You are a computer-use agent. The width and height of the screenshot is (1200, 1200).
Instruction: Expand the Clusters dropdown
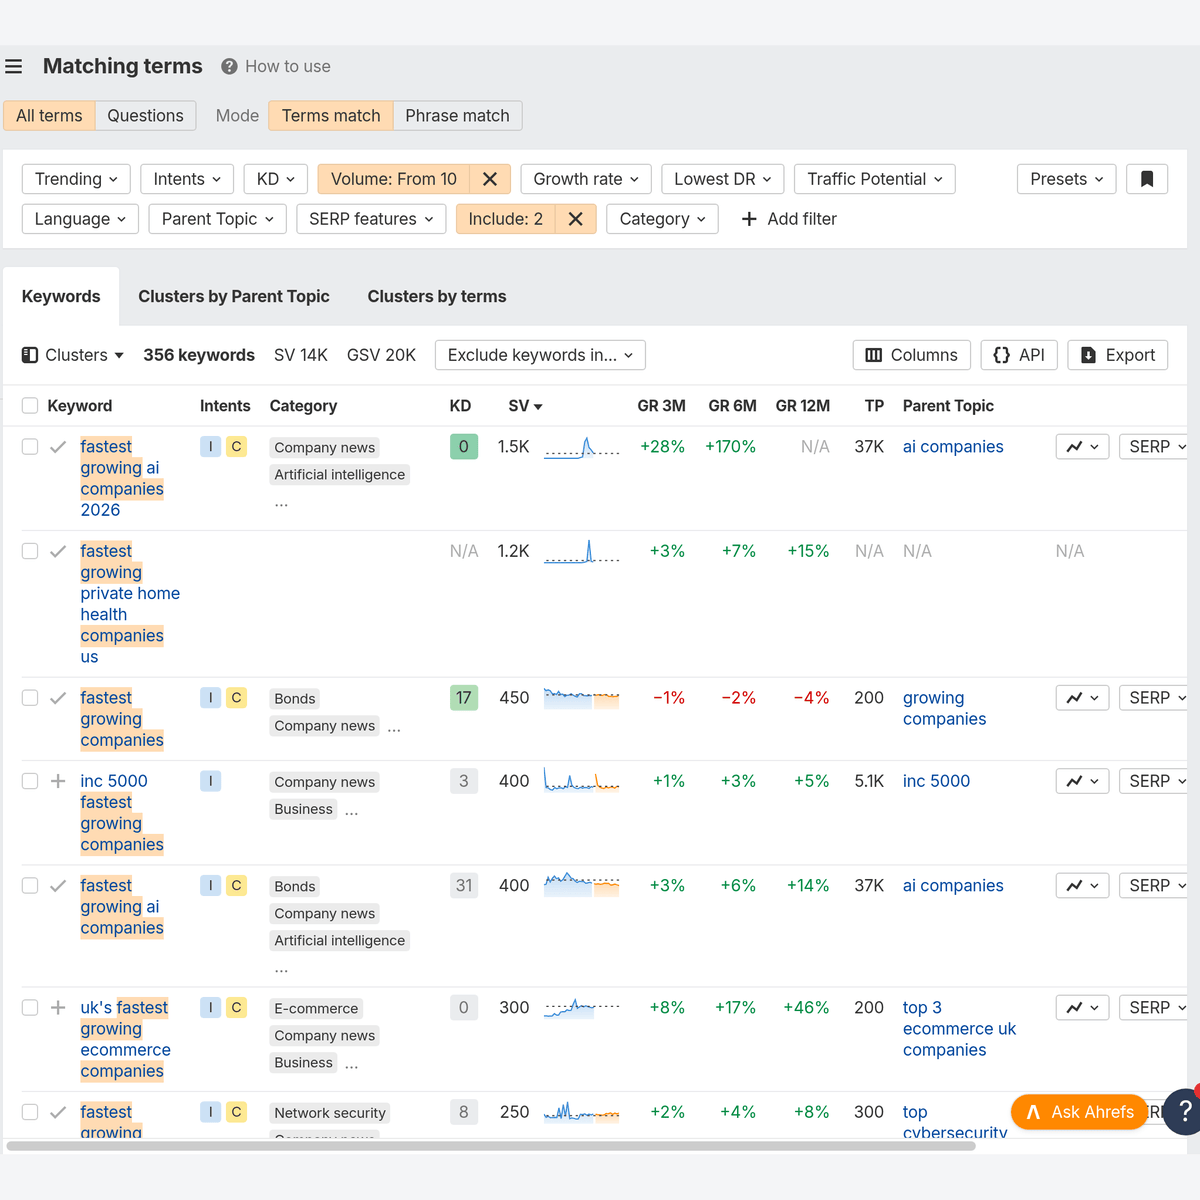pos(73,355)
